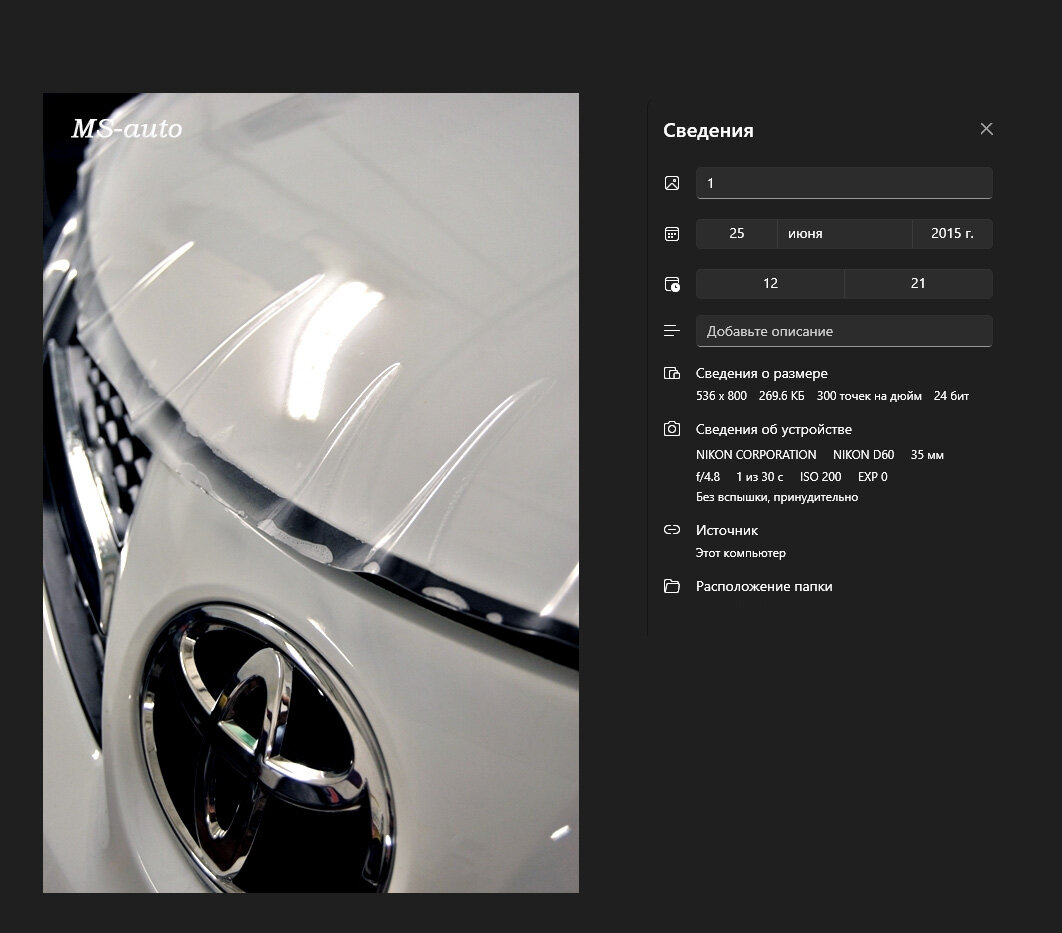
Task: Close the Сведения info panel
Action: (986, 129)
